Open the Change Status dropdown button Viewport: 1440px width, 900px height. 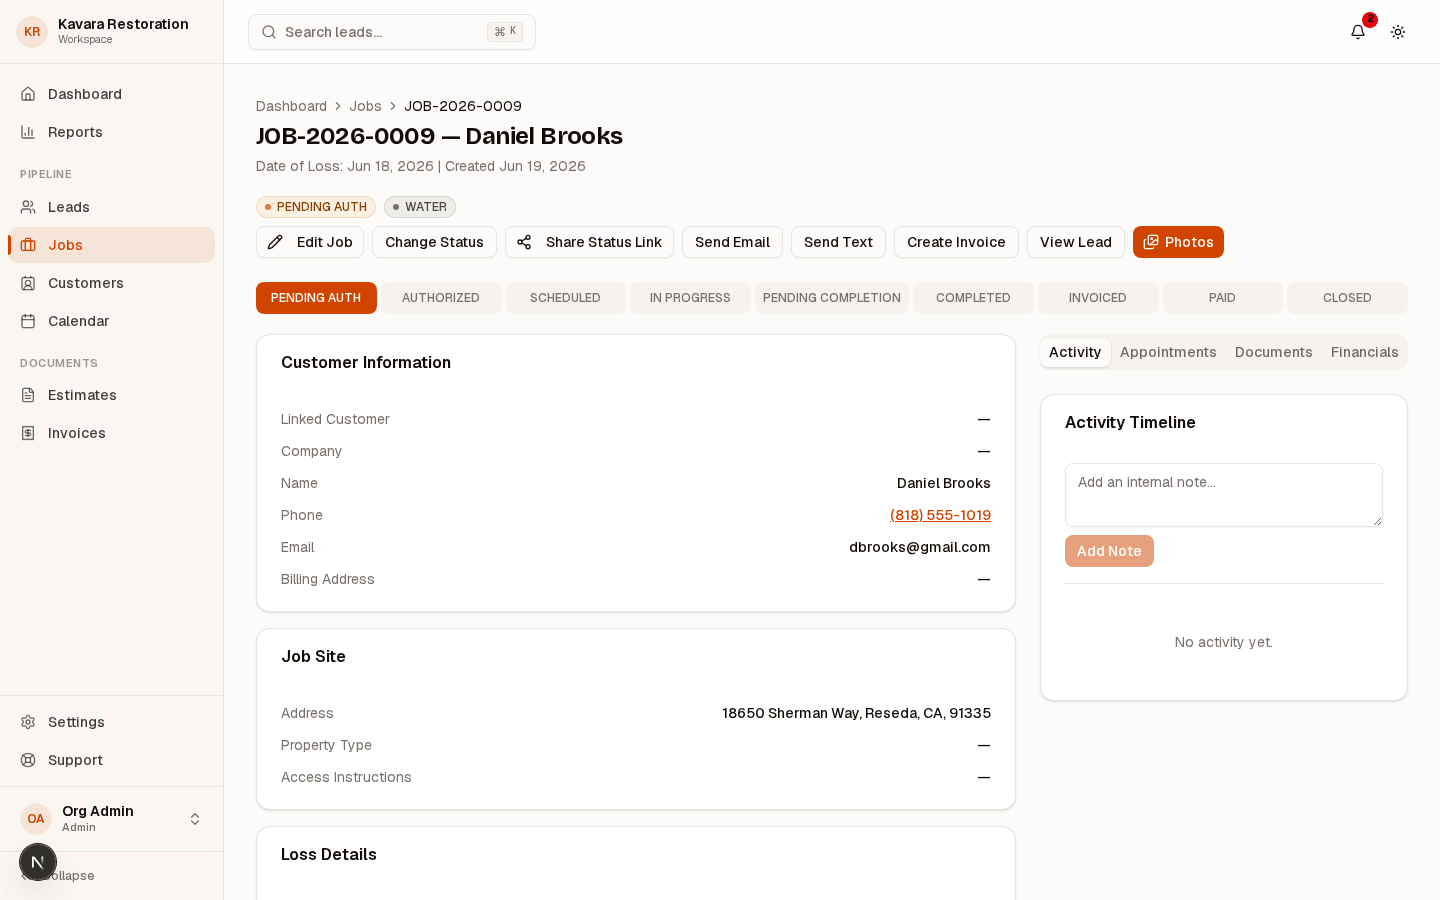pos(434,242)
